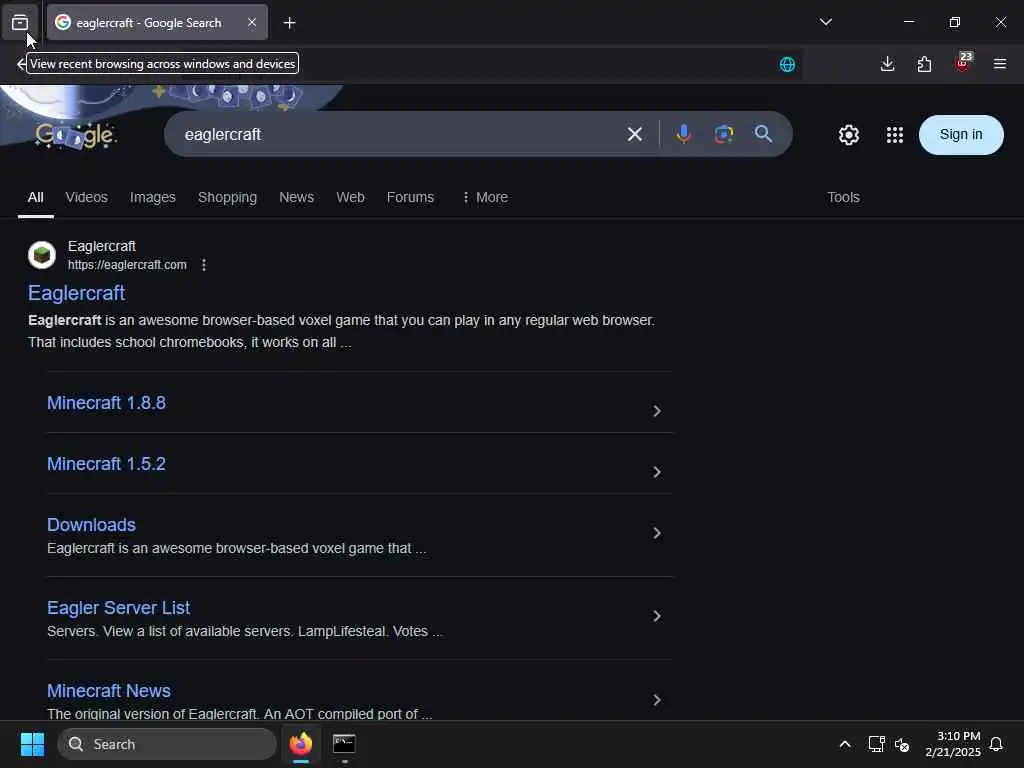Open search Tools
Image resolution: width=1024 pixels, height=768 pixels.
click(x=843, y=197)
